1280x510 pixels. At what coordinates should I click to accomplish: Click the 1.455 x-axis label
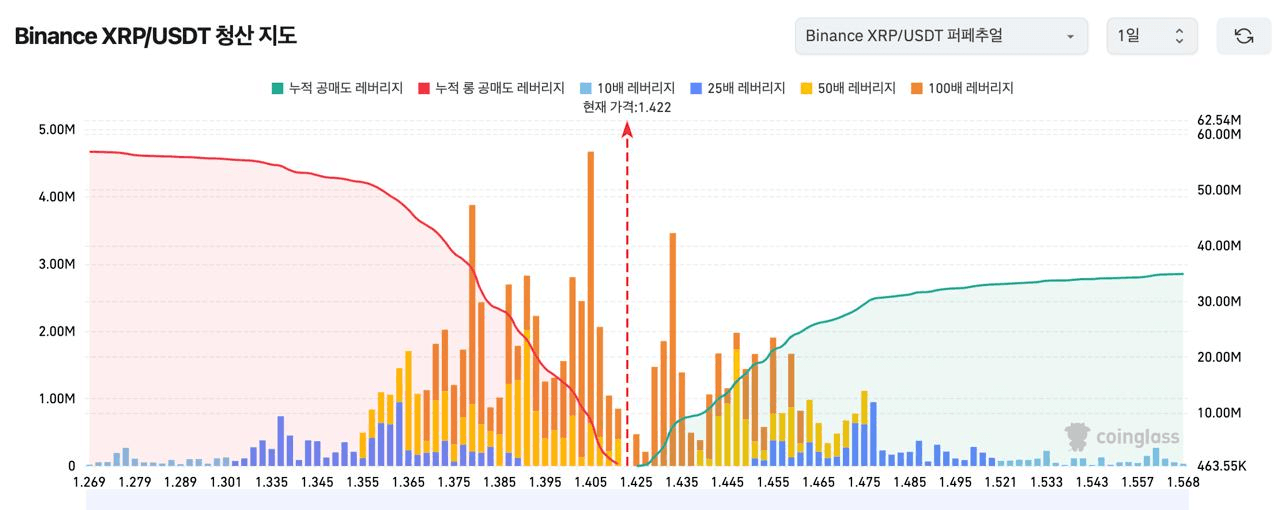coord(773,482)
